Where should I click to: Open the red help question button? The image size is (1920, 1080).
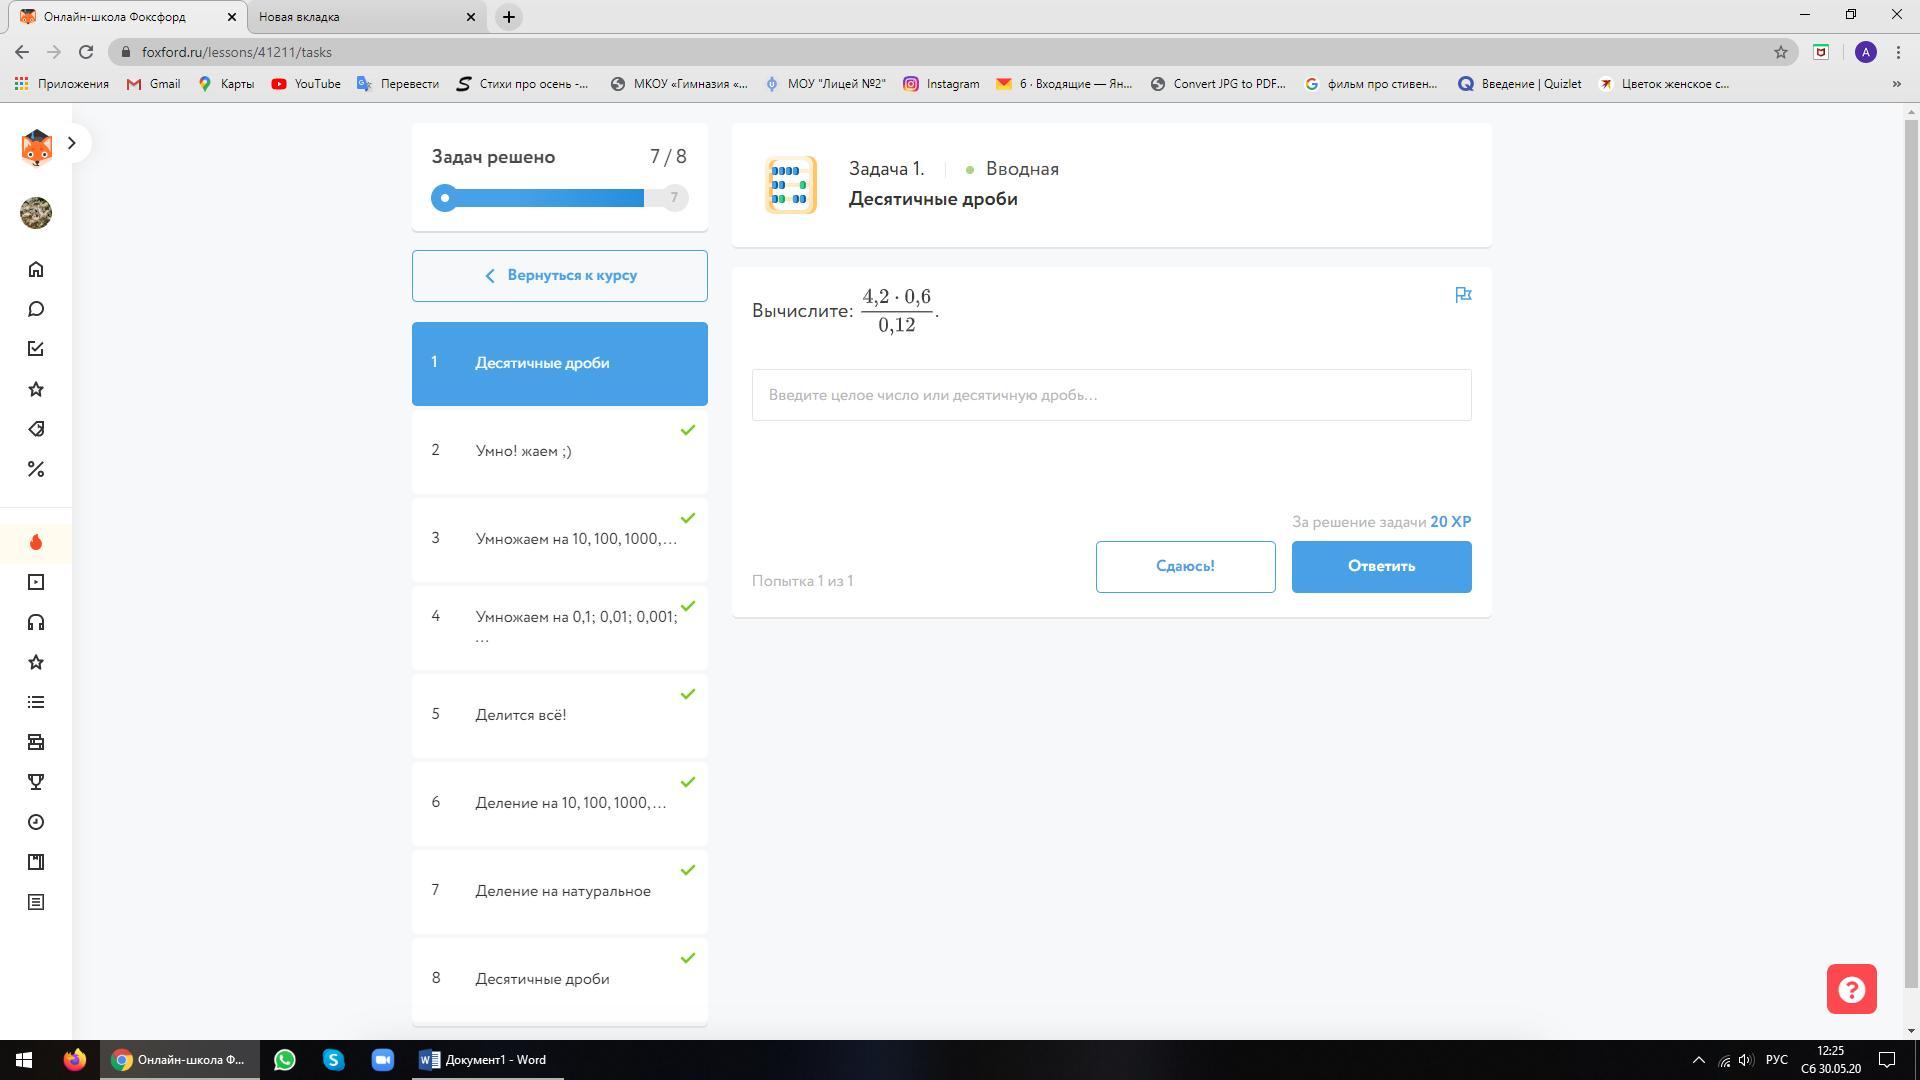[1851, 989]
